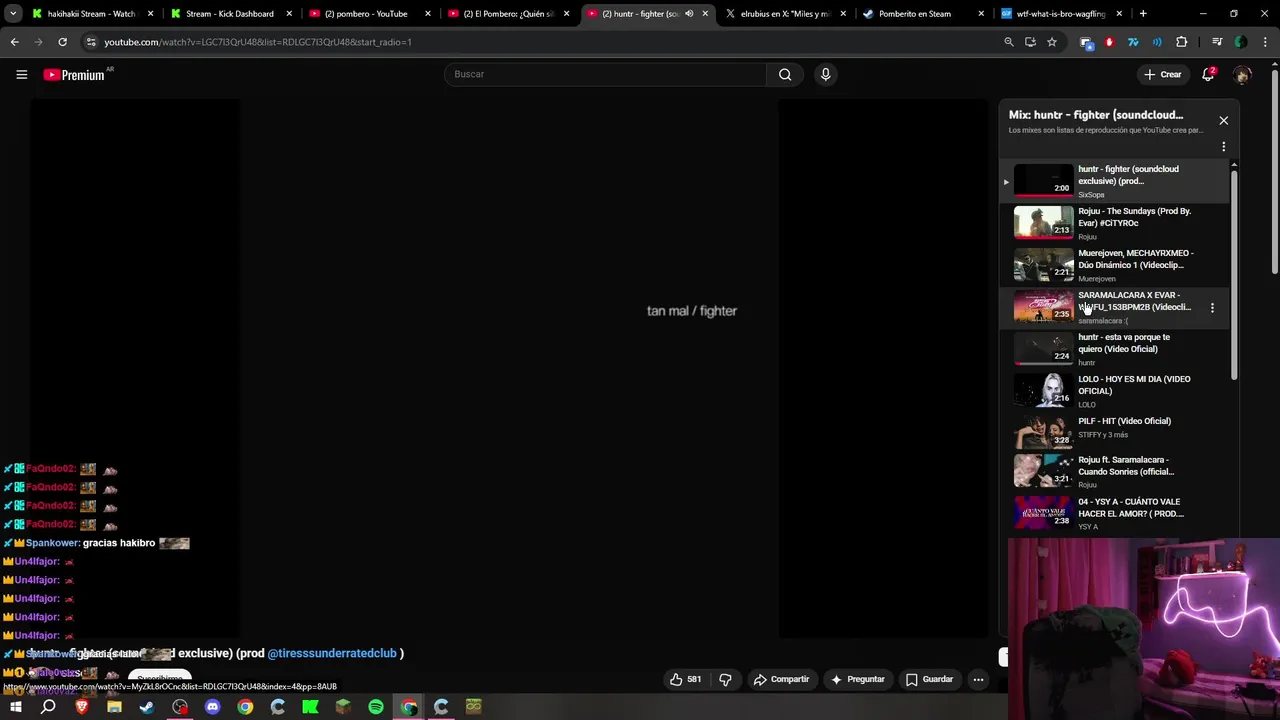Play Rojuu - The Sundays from the mix

tap(1115, 223)
